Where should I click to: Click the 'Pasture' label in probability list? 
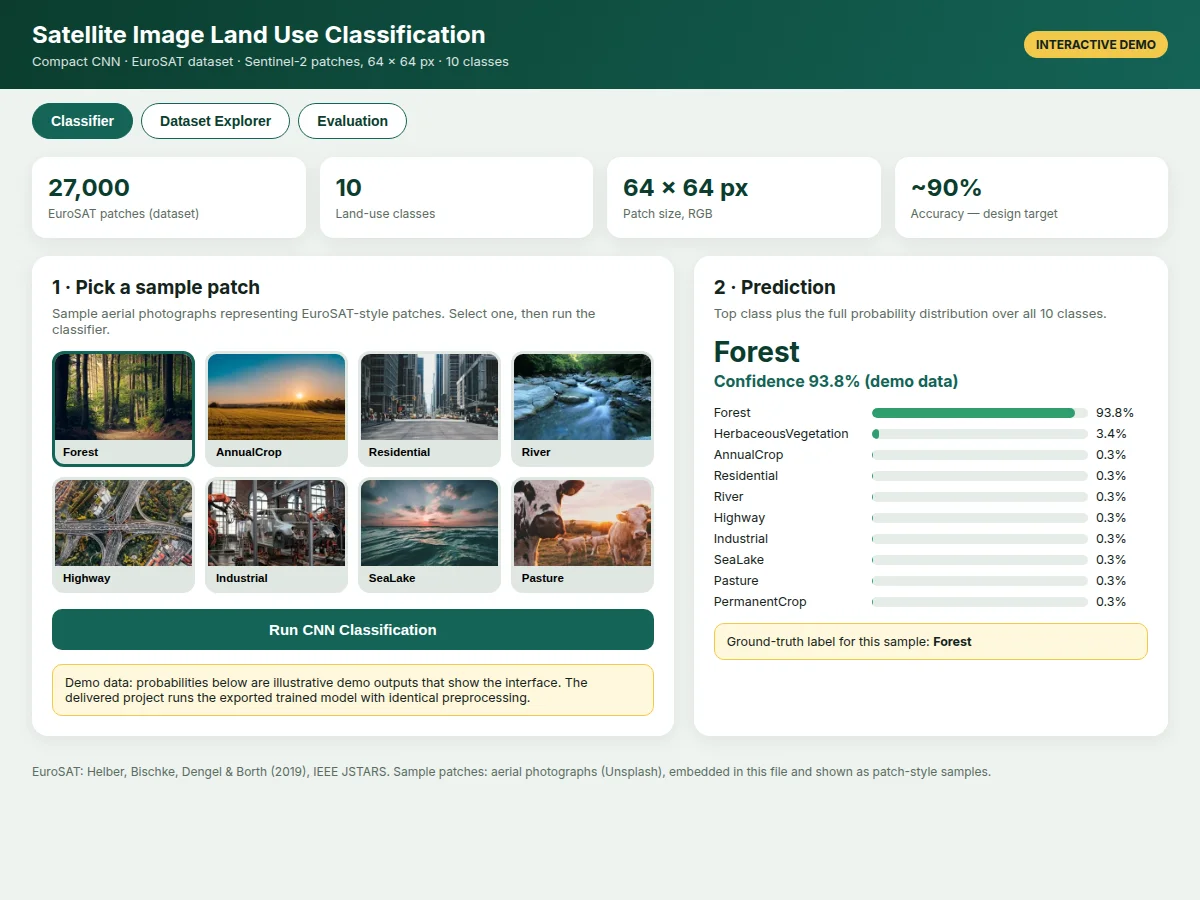(x=736, y=581)
